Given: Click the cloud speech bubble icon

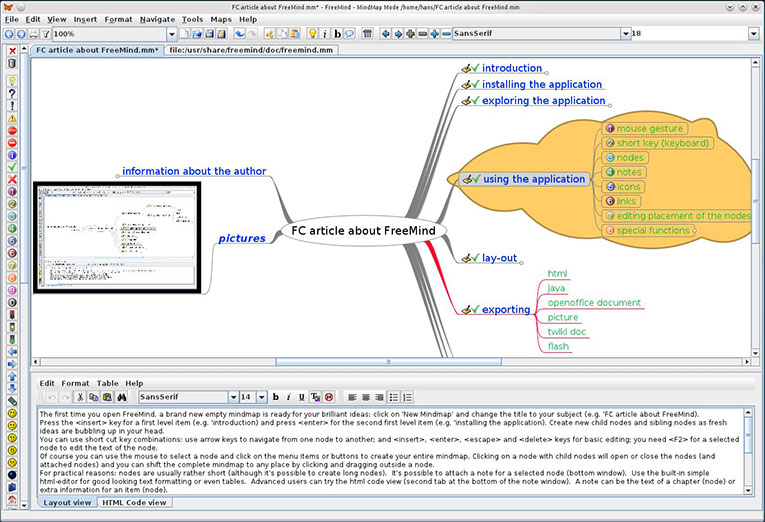Looking at the screenshot, I should point(349,34).
